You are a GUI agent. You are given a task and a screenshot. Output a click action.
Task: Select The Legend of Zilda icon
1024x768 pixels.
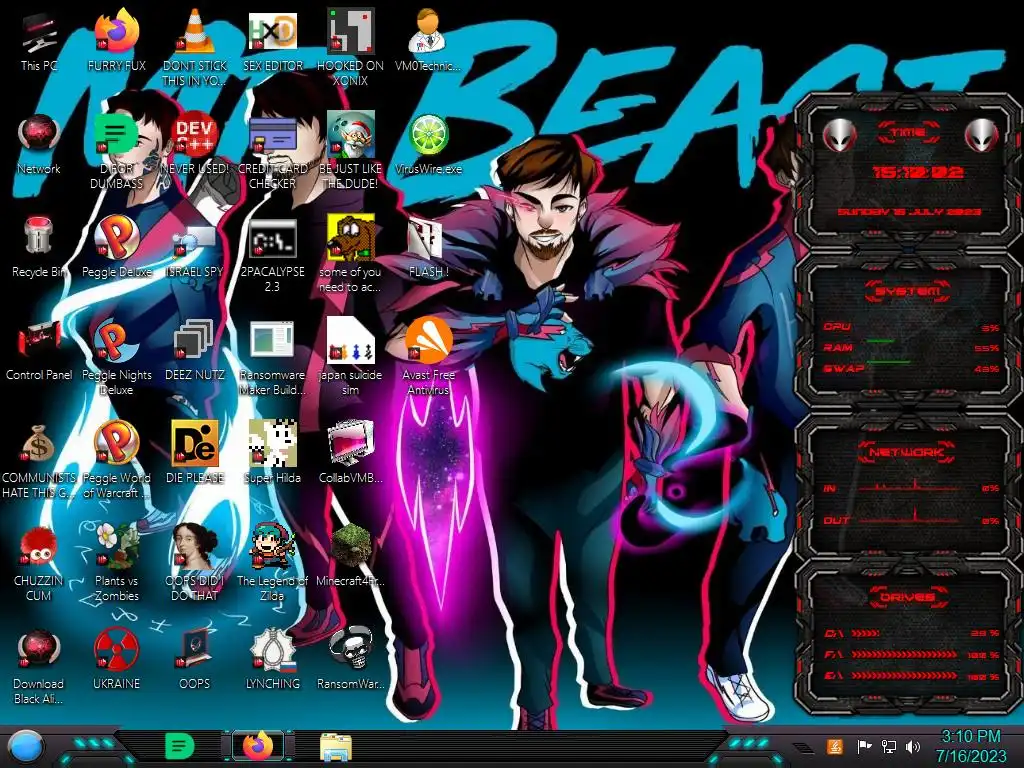coord(272,546)
